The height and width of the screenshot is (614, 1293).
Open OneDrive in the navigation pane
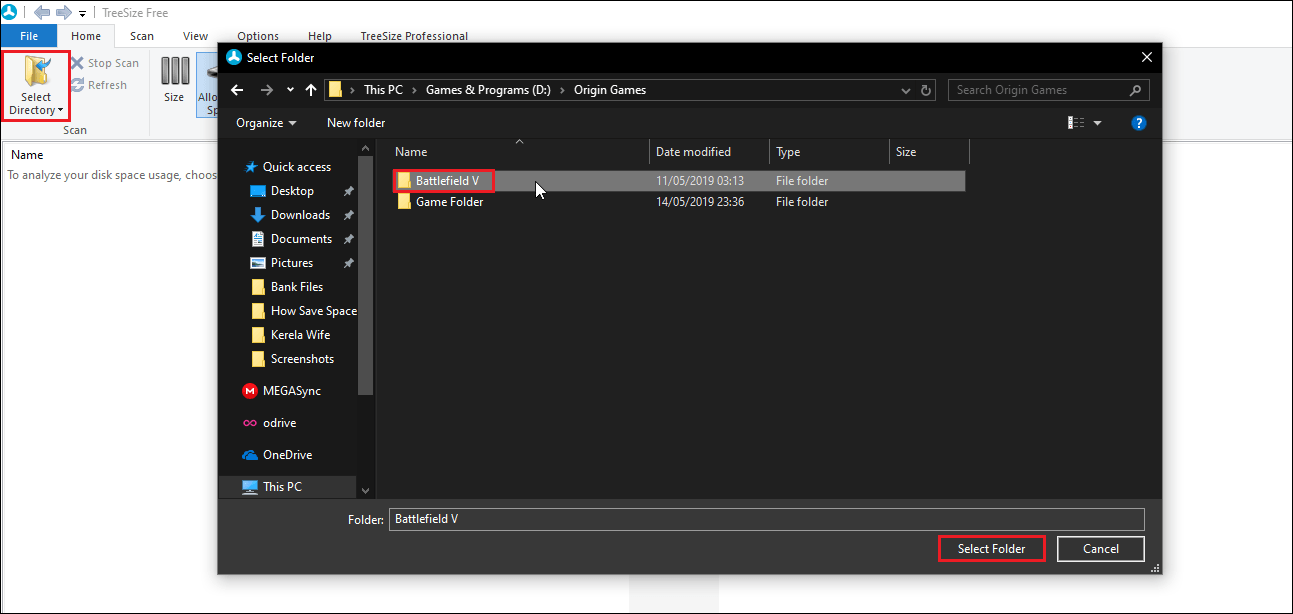click(277, 455)
